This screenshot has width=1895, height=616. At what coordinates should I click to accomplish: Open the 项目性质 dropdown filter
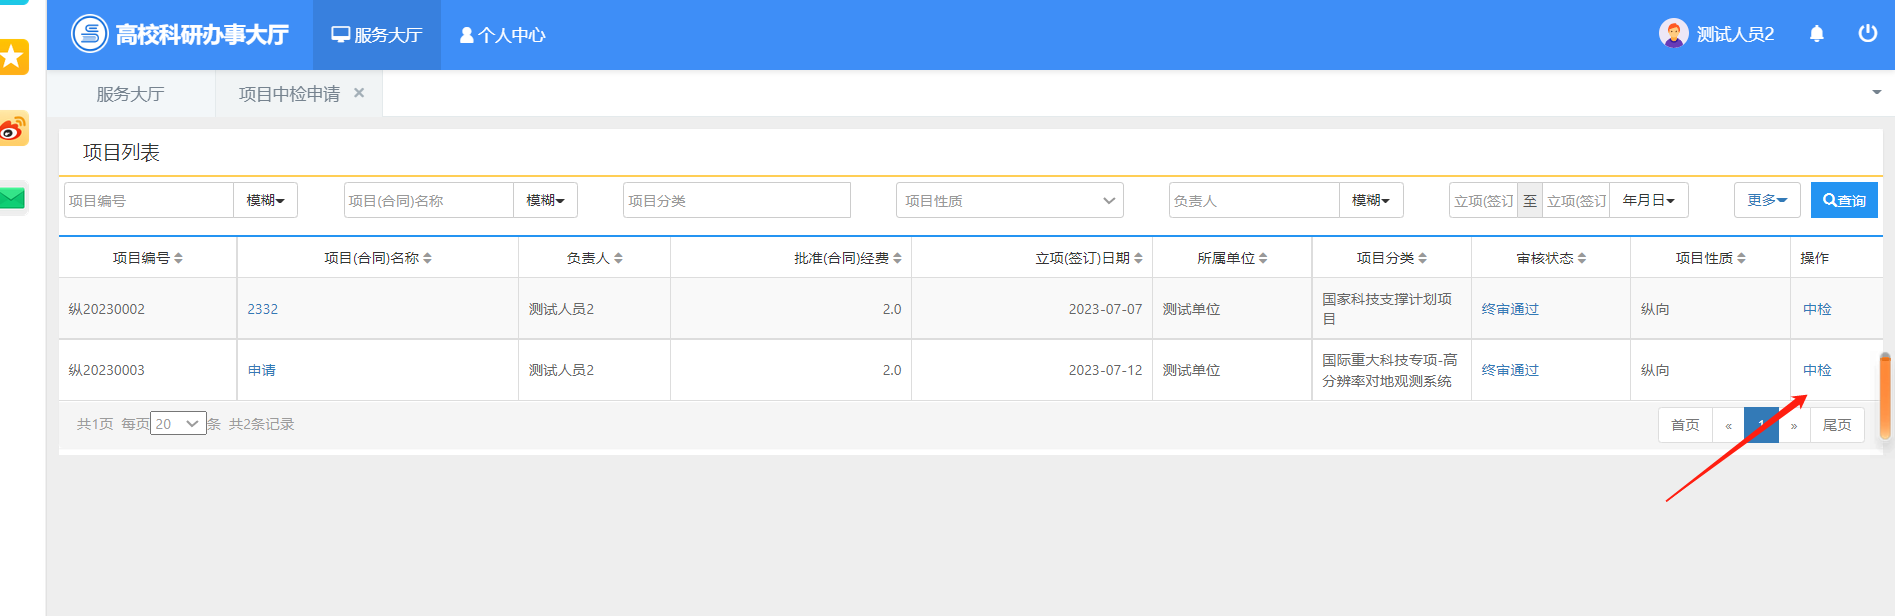pos(1009,200)
